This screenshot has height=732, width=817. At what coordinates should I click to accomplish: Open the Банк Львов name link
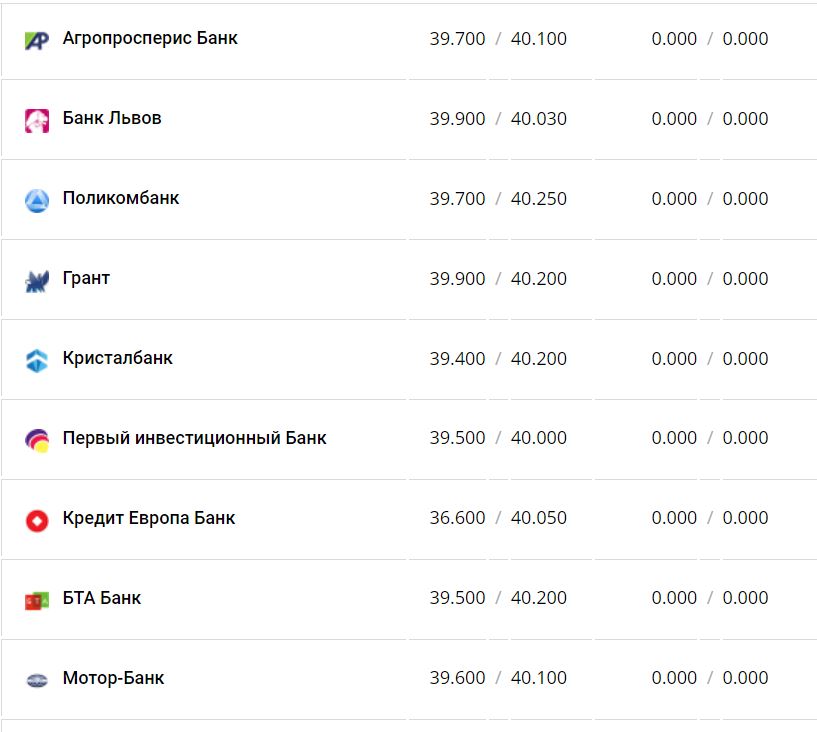[112, 119]
